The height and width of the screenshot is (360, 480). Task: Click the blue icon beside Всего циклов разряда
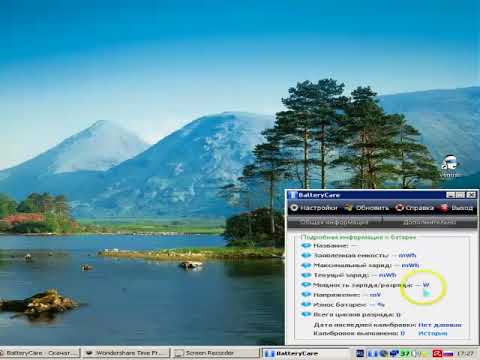point(306,314)
